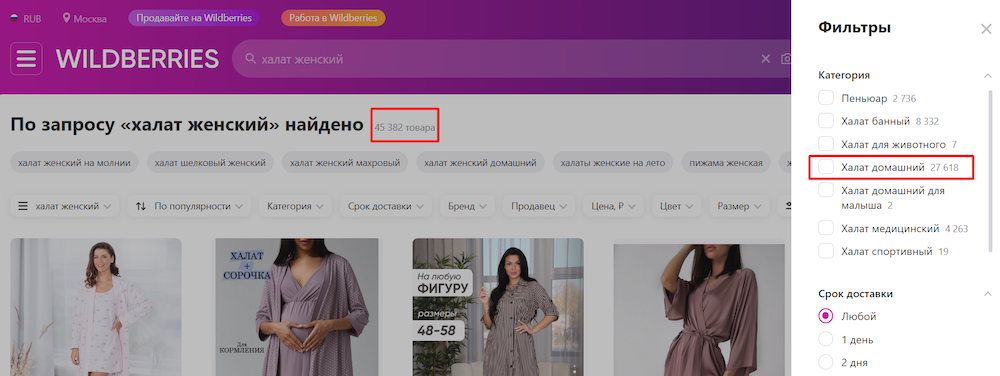Viewport: 1000px width, 376px height.
Task: Collapse the Срок доставки section chevron
Action: 988,294
